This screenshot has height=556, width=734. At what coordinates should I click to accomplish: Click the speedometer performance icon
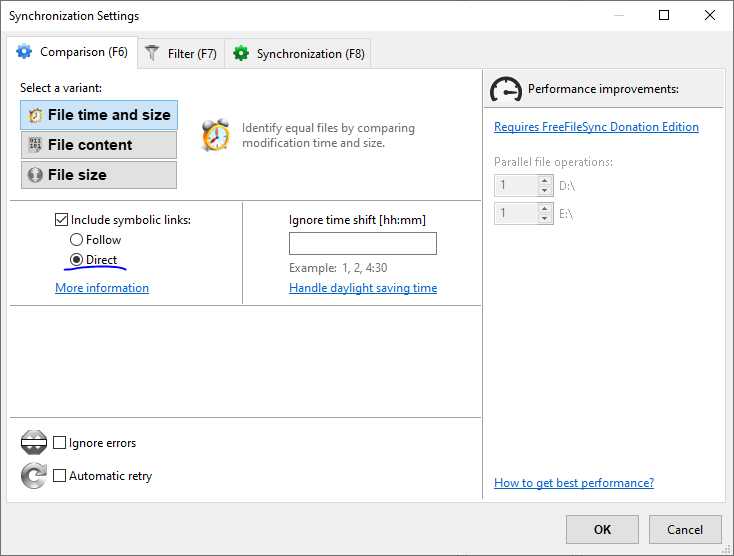[x=506, y=89]
